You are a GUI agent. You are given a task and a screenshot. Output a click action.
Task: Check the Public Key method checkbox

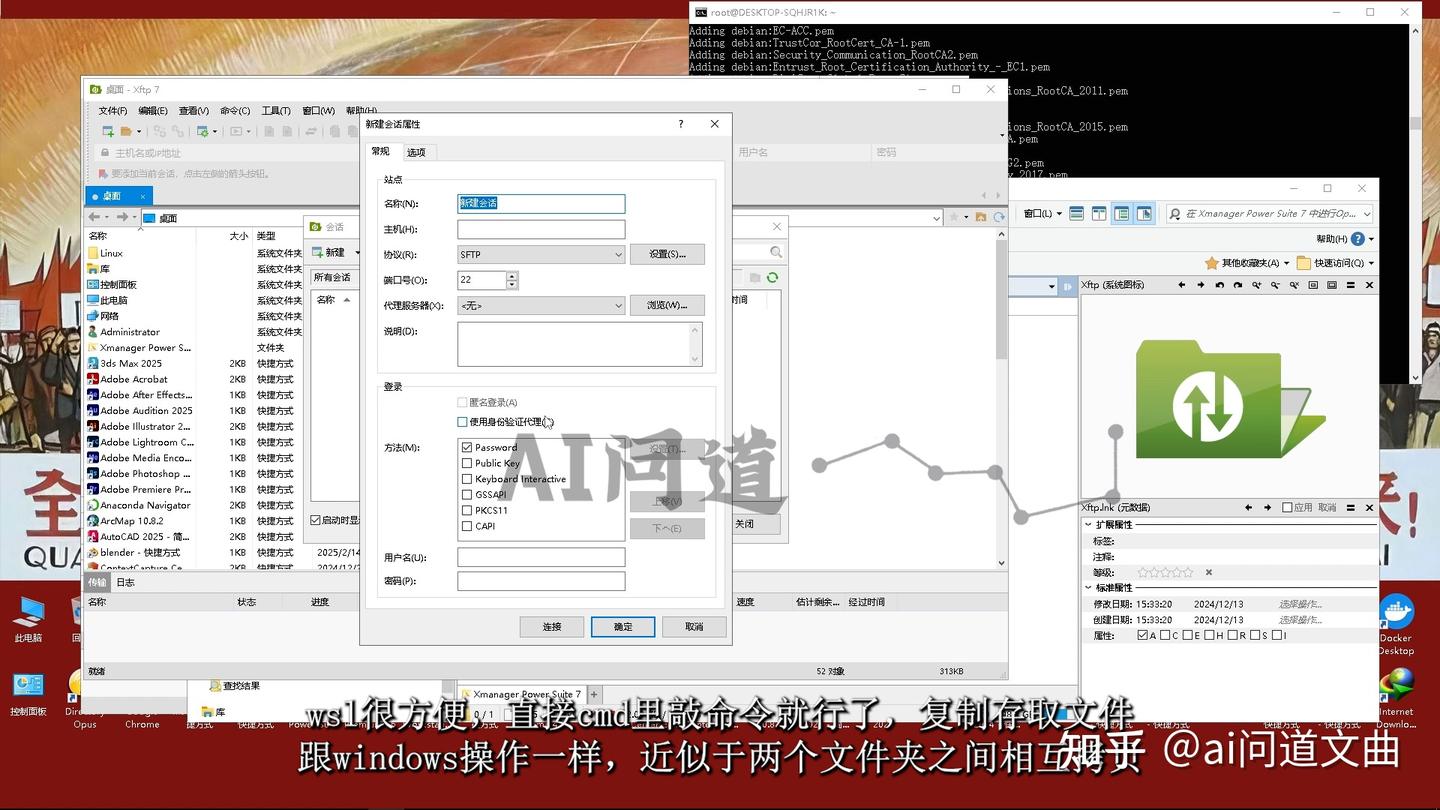467,463
